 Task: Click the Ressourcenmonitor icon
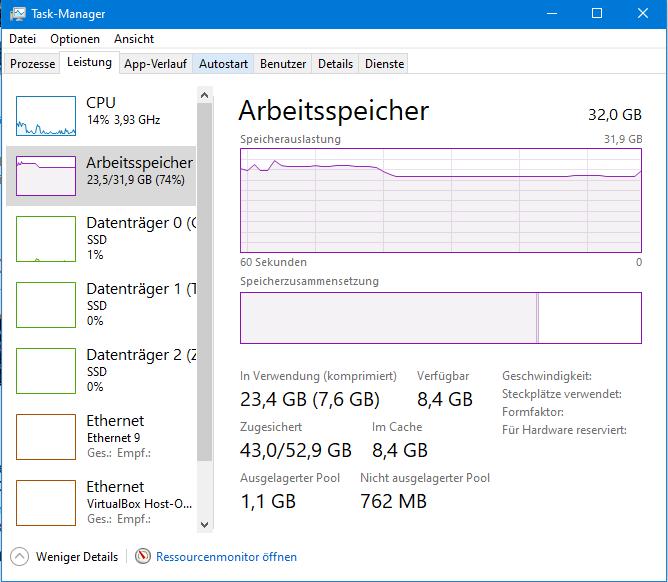pos(143,557)
